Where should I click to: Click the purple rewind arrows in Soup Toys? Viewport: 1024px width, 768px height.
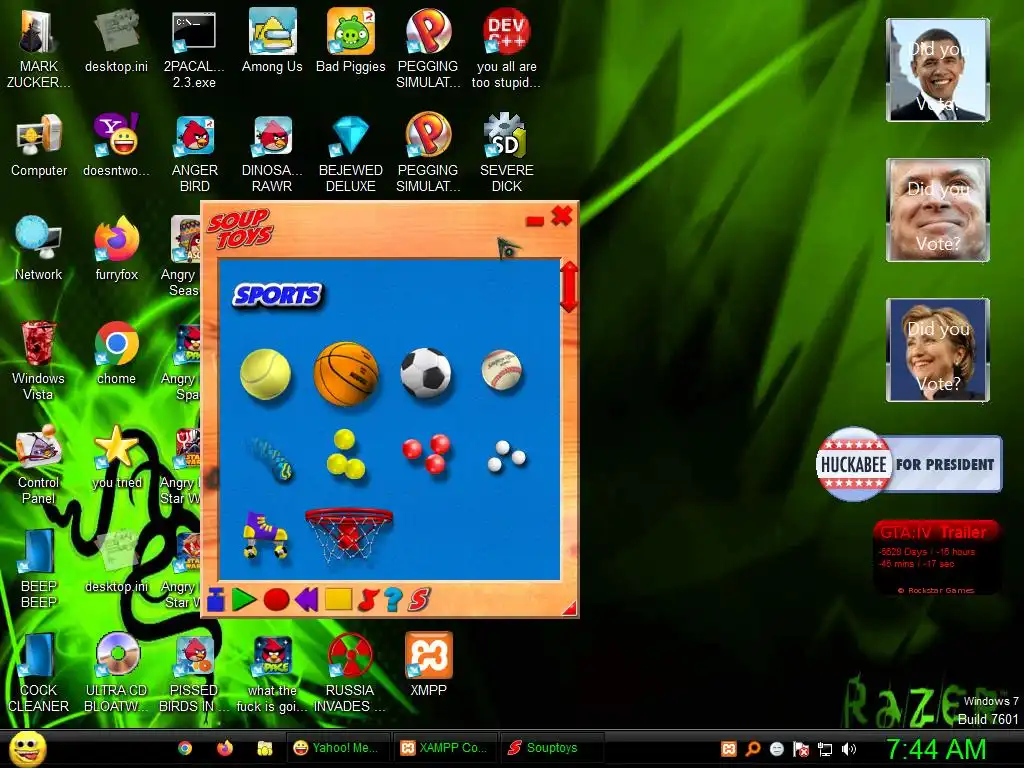306,599
